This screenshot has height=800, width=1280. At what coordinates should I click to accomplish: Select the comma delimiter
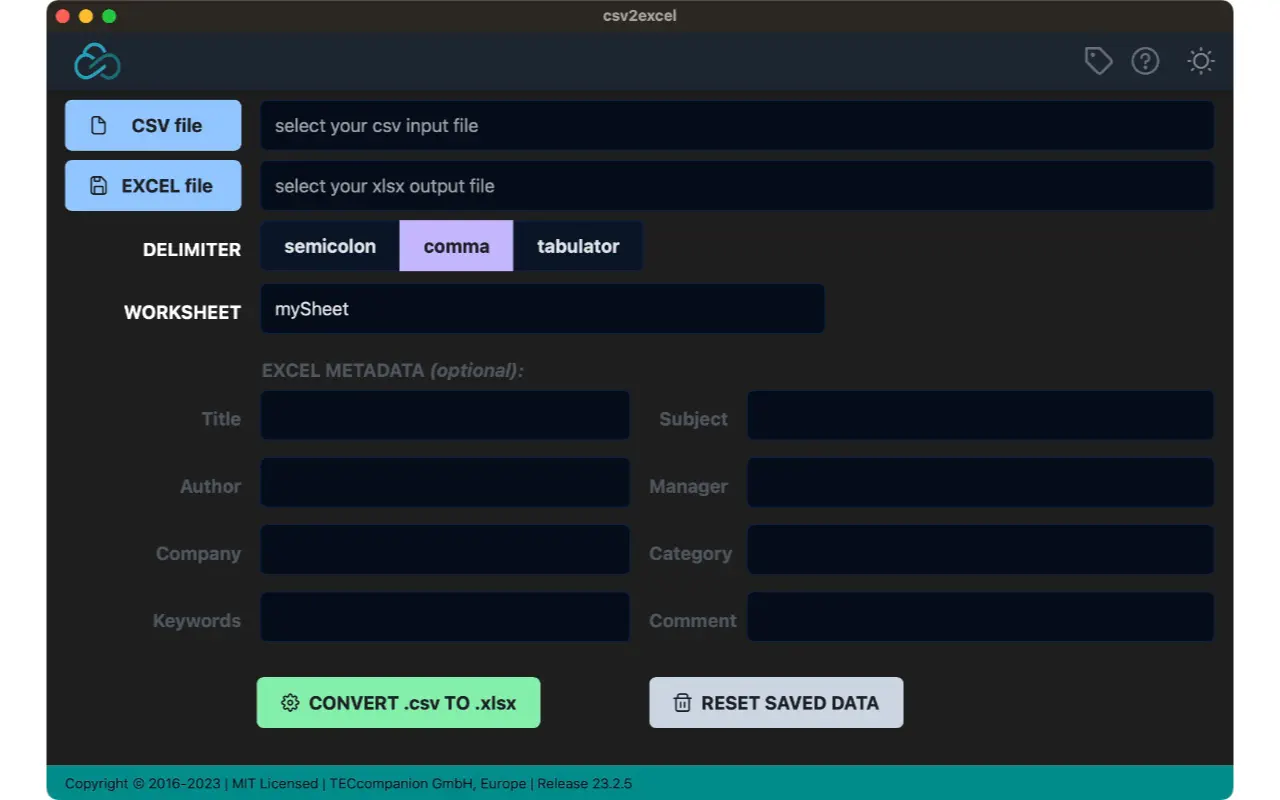456,245
